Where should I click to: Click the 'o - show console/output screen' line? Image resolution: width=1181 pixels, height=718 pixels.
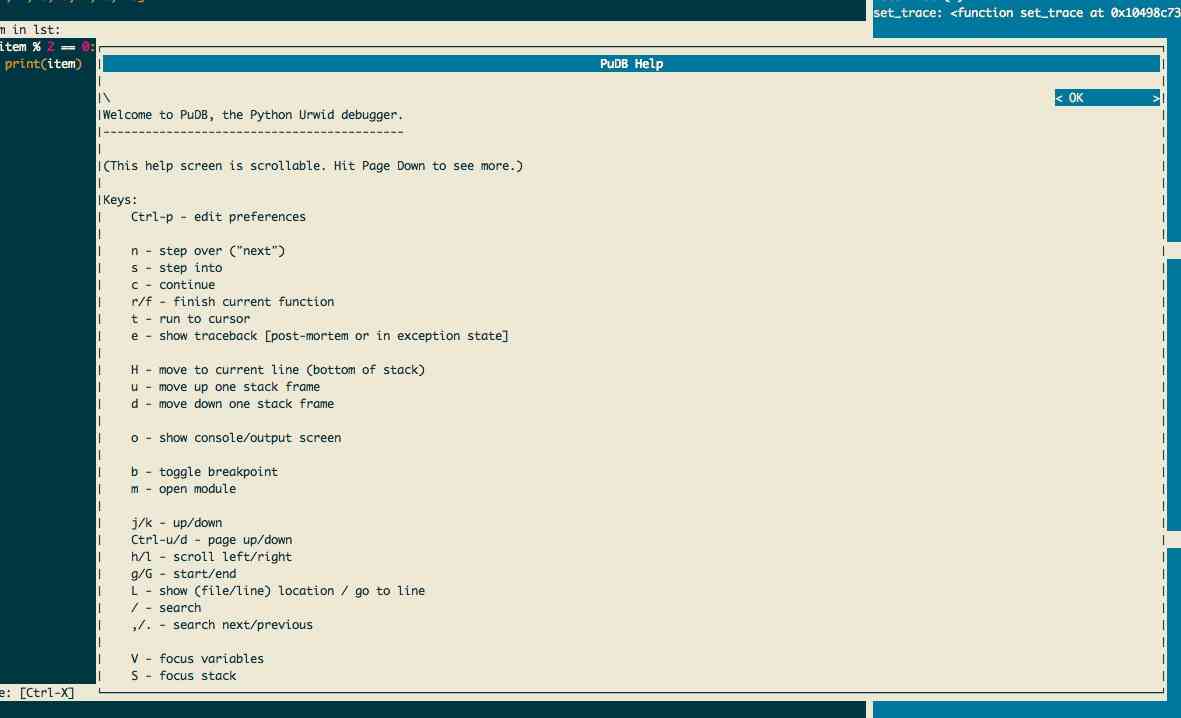pos(235,438)
